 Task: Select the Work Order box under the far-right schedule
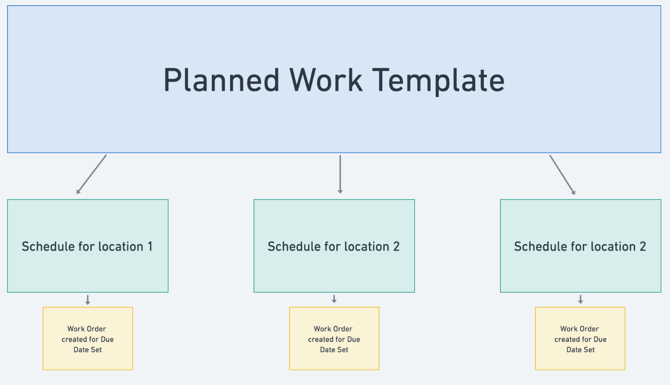[x=580, y=338]
